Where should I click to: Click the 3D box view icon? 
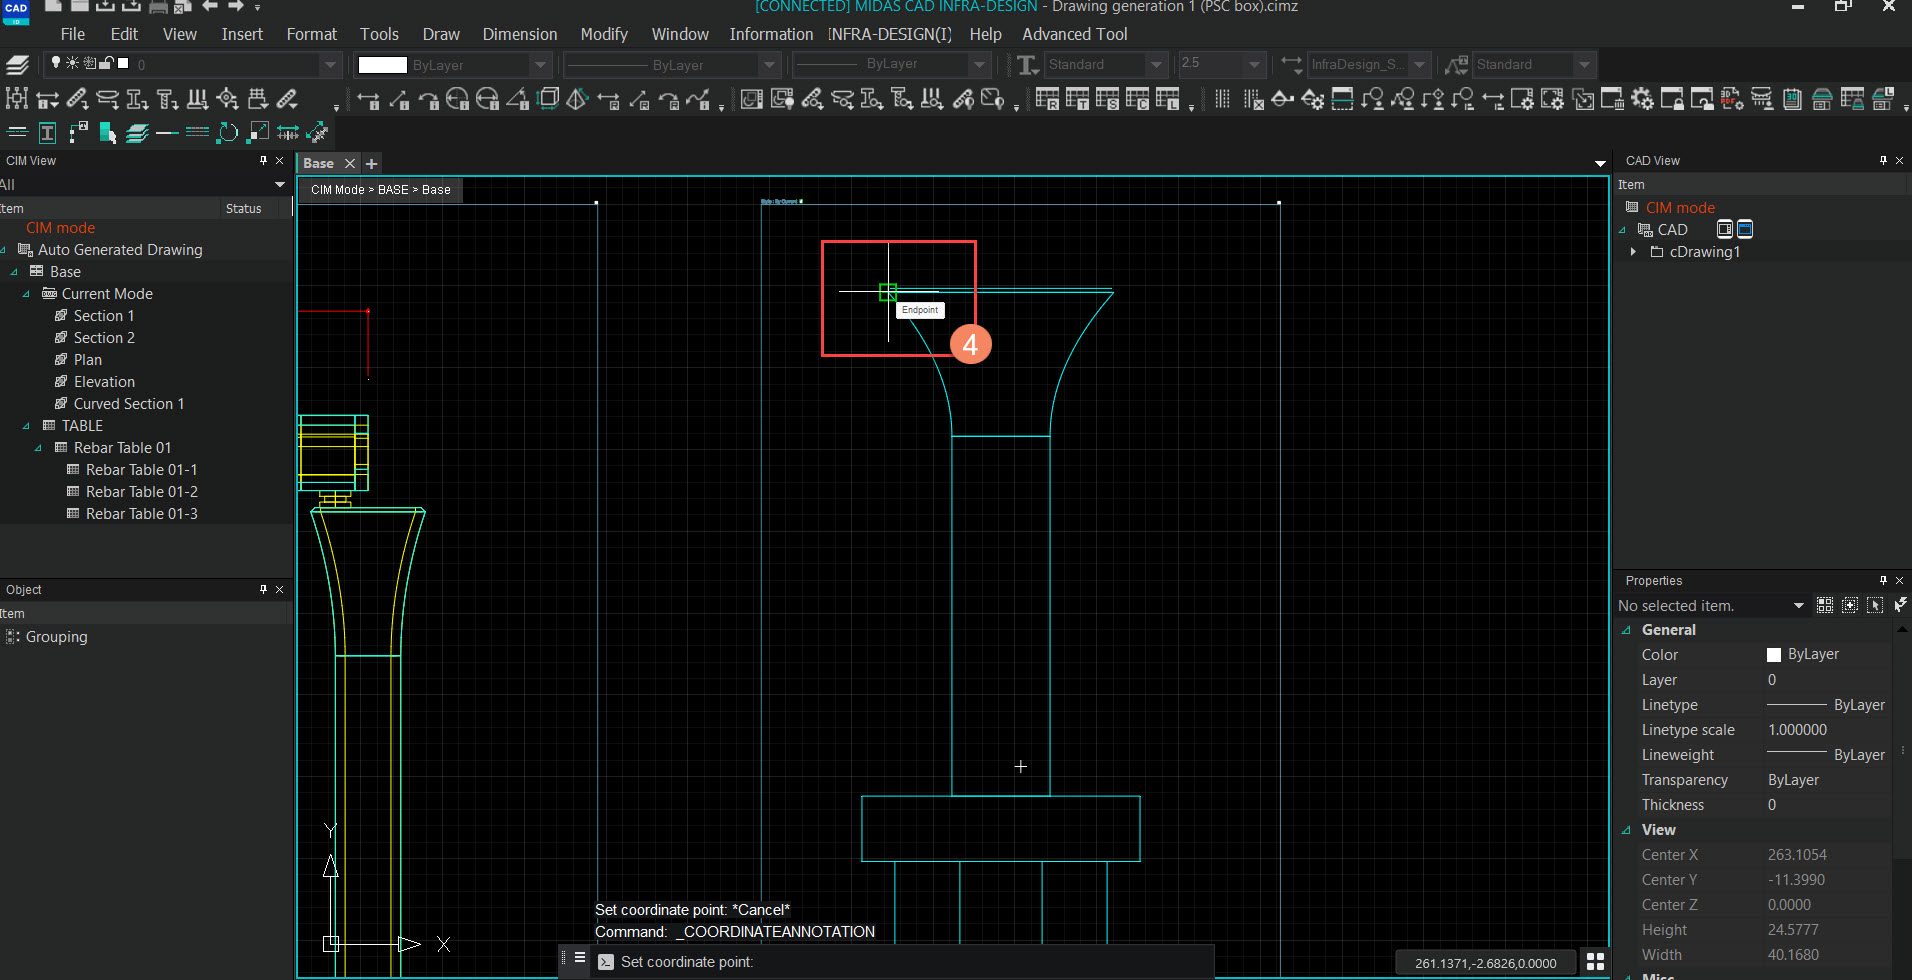click(x=548, y=98)
